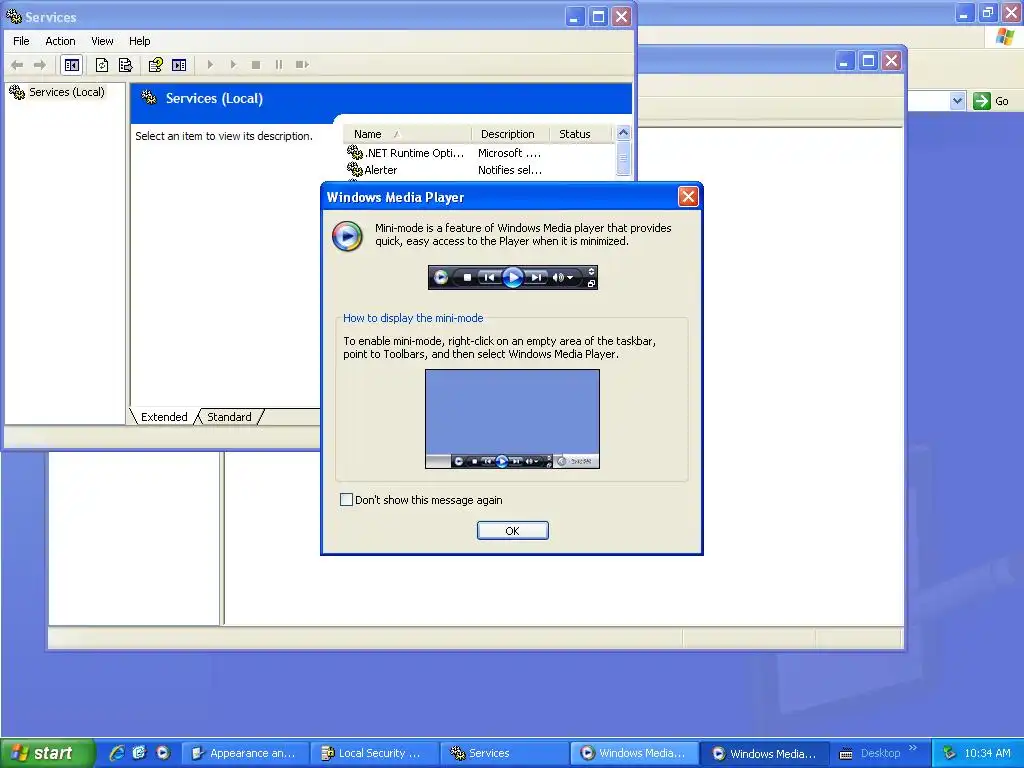Viewport: 1024px width, 768px height.
Task: Click the Windows Media Player dialog logo icon
Action: [x=347, y=236]
